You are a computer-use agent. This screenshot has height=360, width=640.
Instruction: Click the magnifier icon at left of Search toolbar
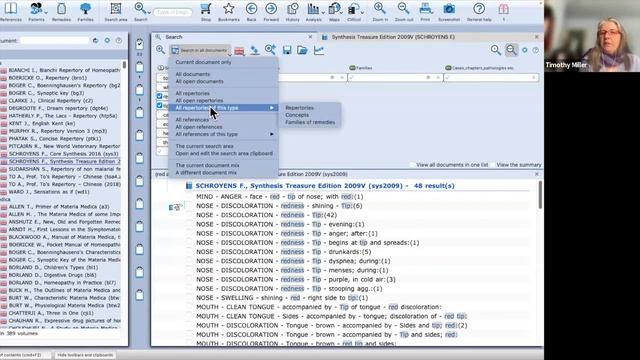[x=160, y=50]
